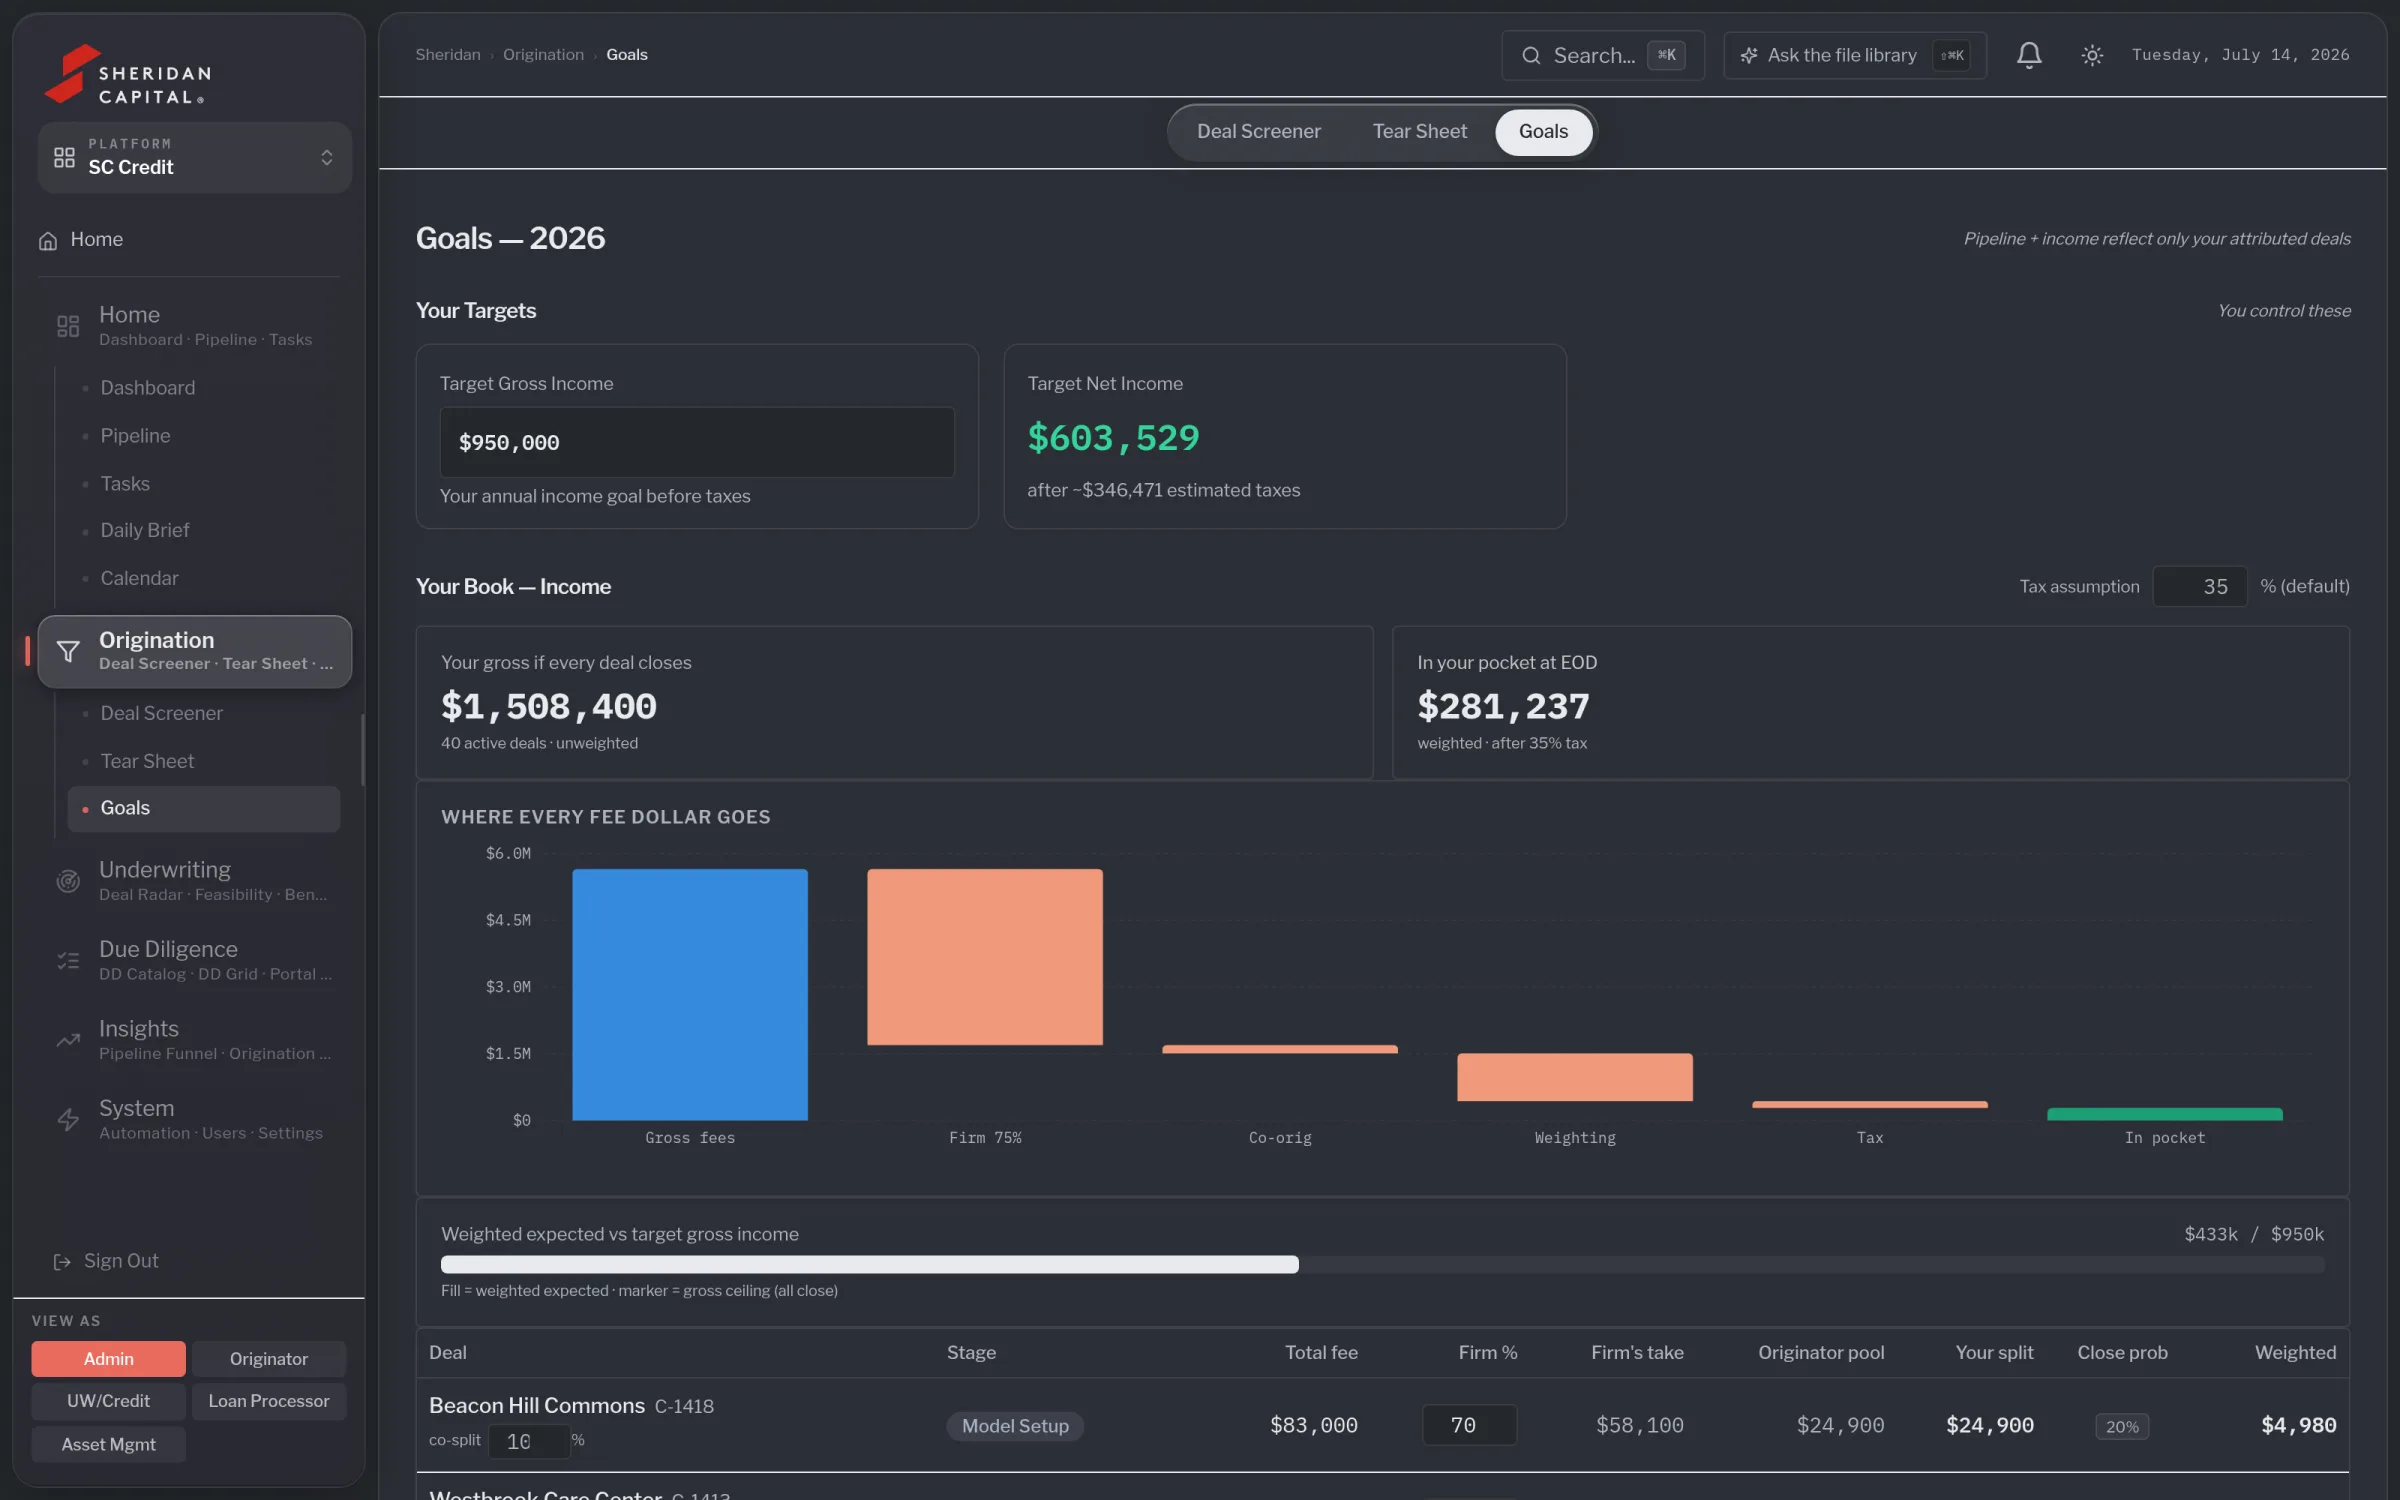Toggle the light theme sun icon

pyautogui.click(x=2091, y=55)
